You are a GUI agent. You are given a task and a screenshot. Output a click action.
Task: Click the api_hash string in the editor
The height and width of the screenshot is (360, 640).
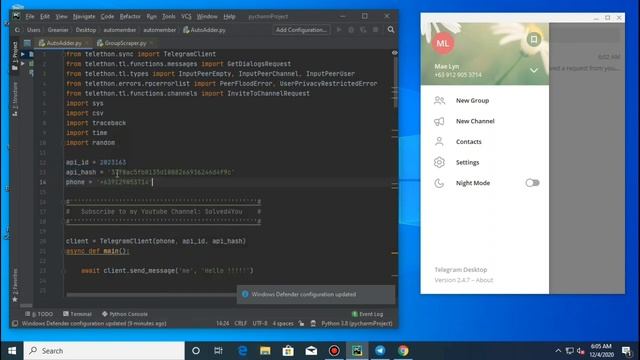pyautogui.click(x=172, y=172)
